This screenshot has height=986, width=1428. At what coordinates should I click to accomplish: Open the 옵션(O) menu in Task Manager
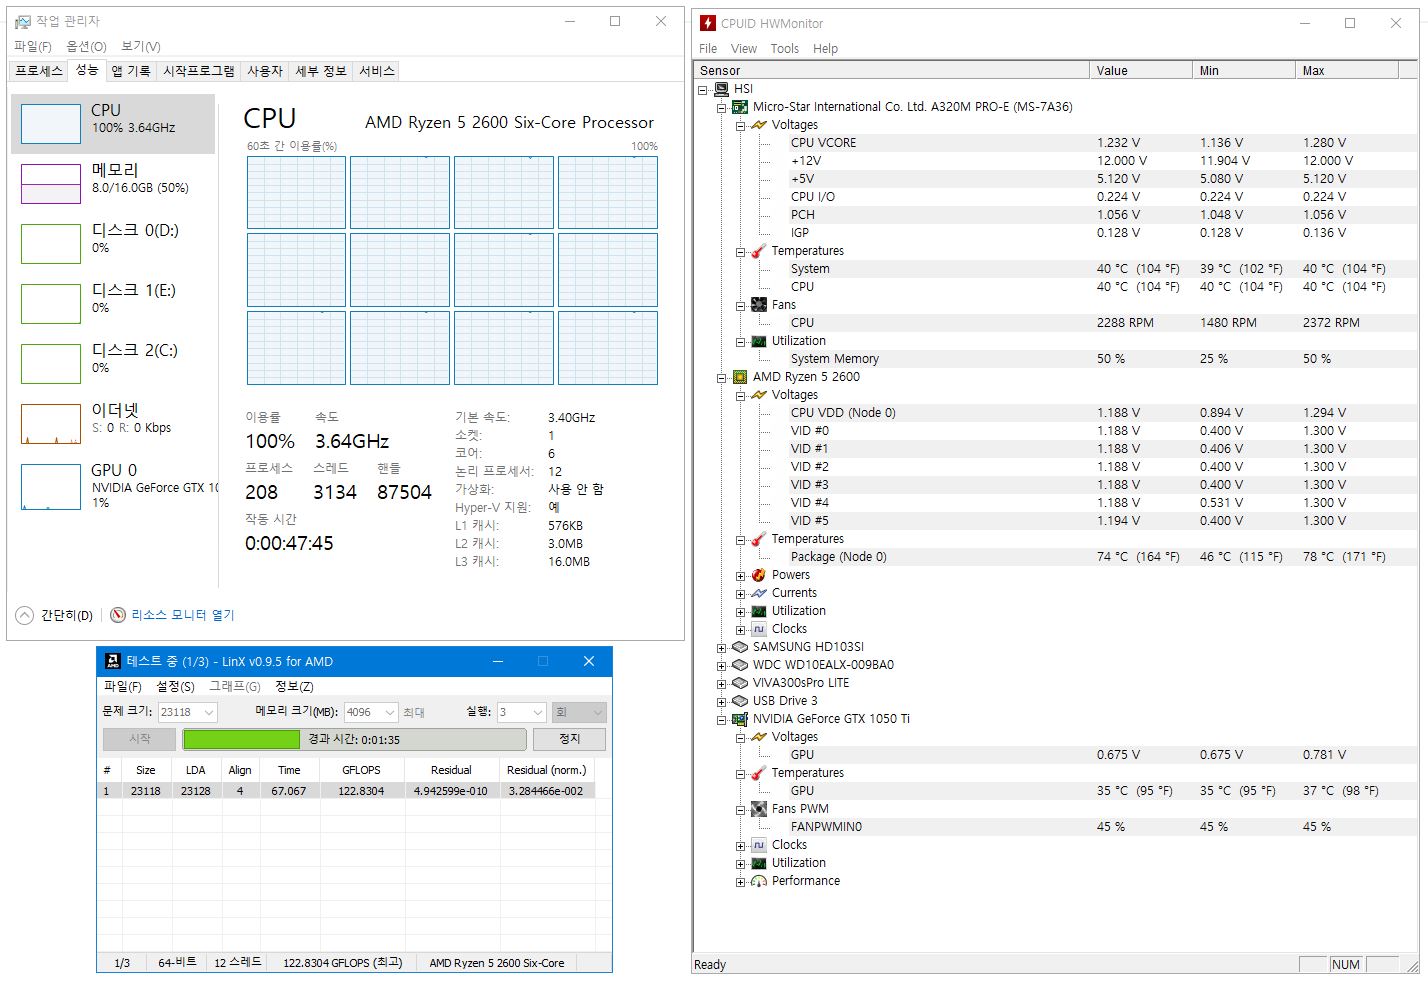[x=87, y=46]
